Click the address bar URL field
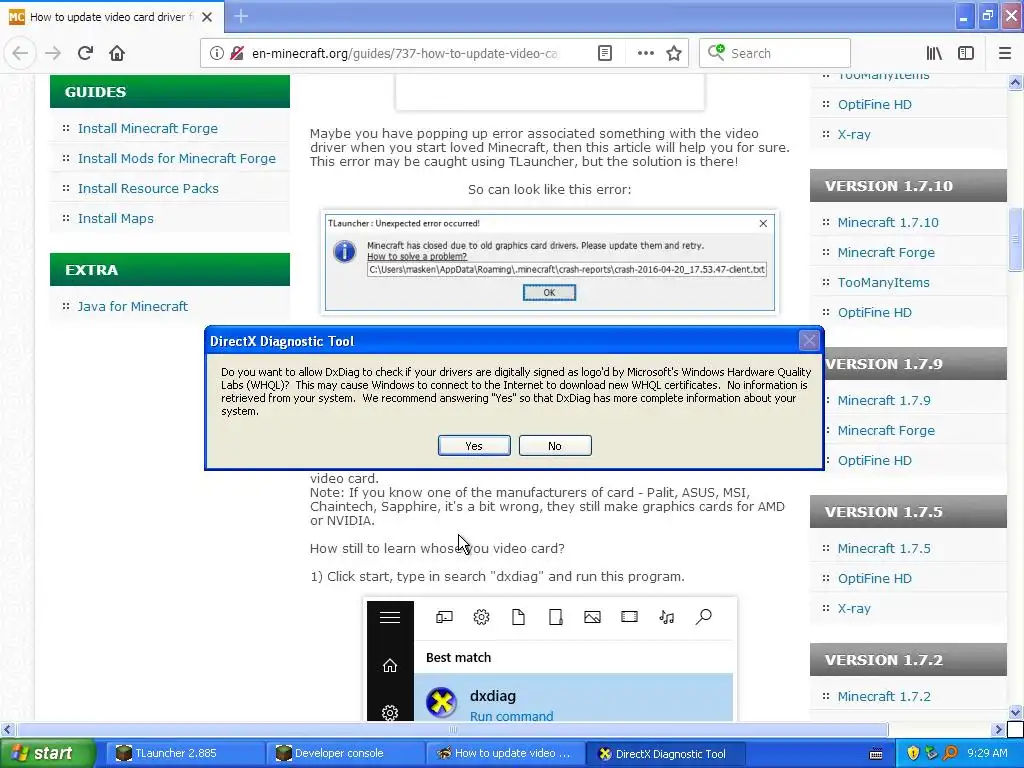1024x768 pixels. (x=405, y=53)
